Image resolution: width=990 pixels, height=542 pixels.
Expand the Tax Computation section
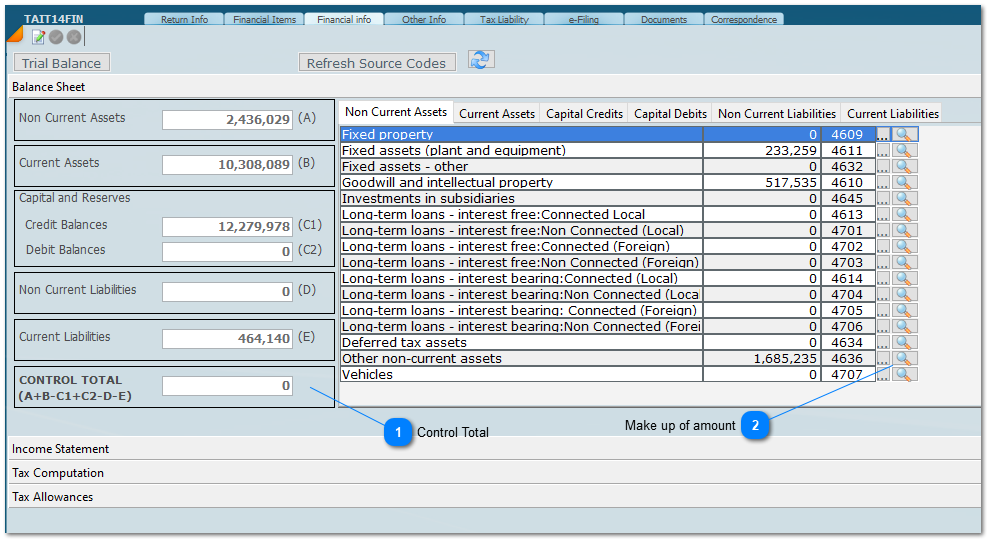[58, 473]
